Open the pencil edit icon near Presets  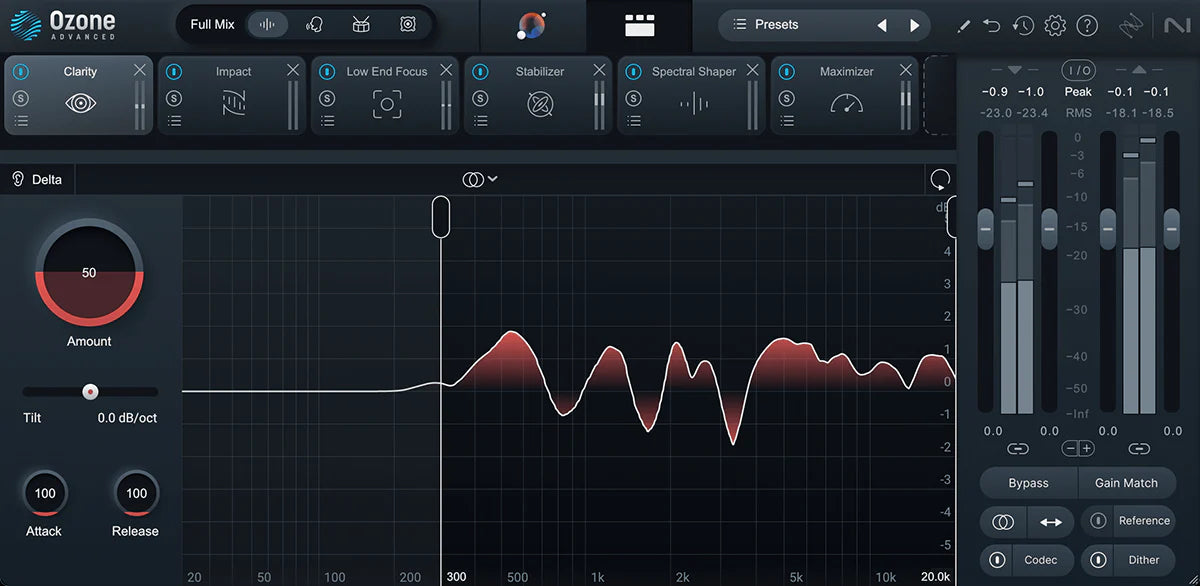(963, 25)
